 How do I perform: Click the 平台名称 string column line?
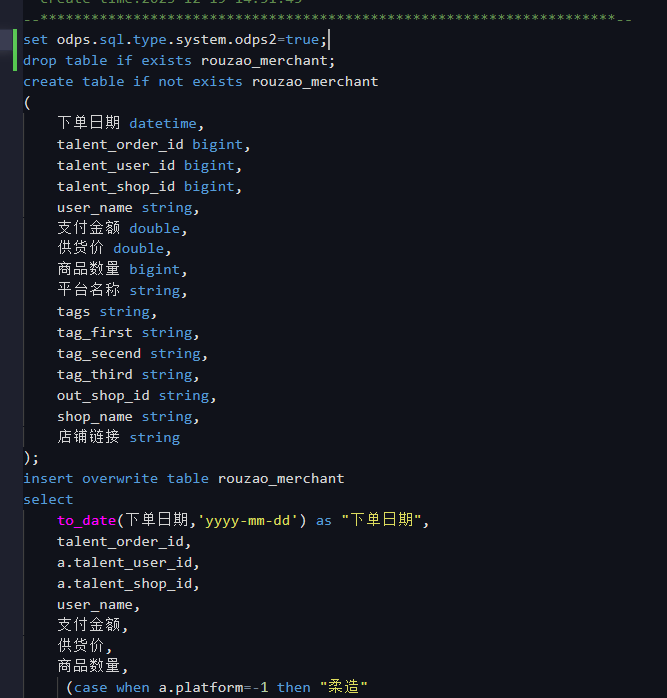[x=122, y=290]
